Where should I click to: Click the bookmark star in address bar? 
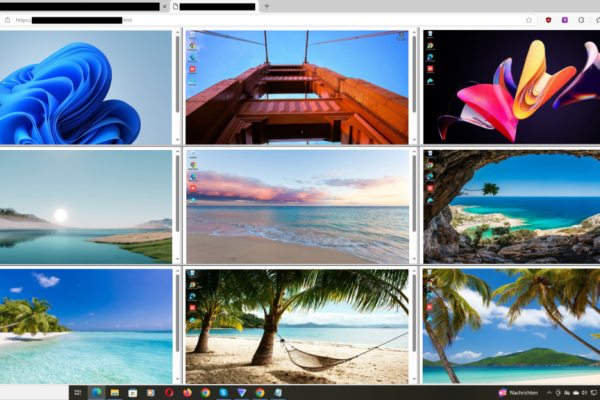pos(529,20)
